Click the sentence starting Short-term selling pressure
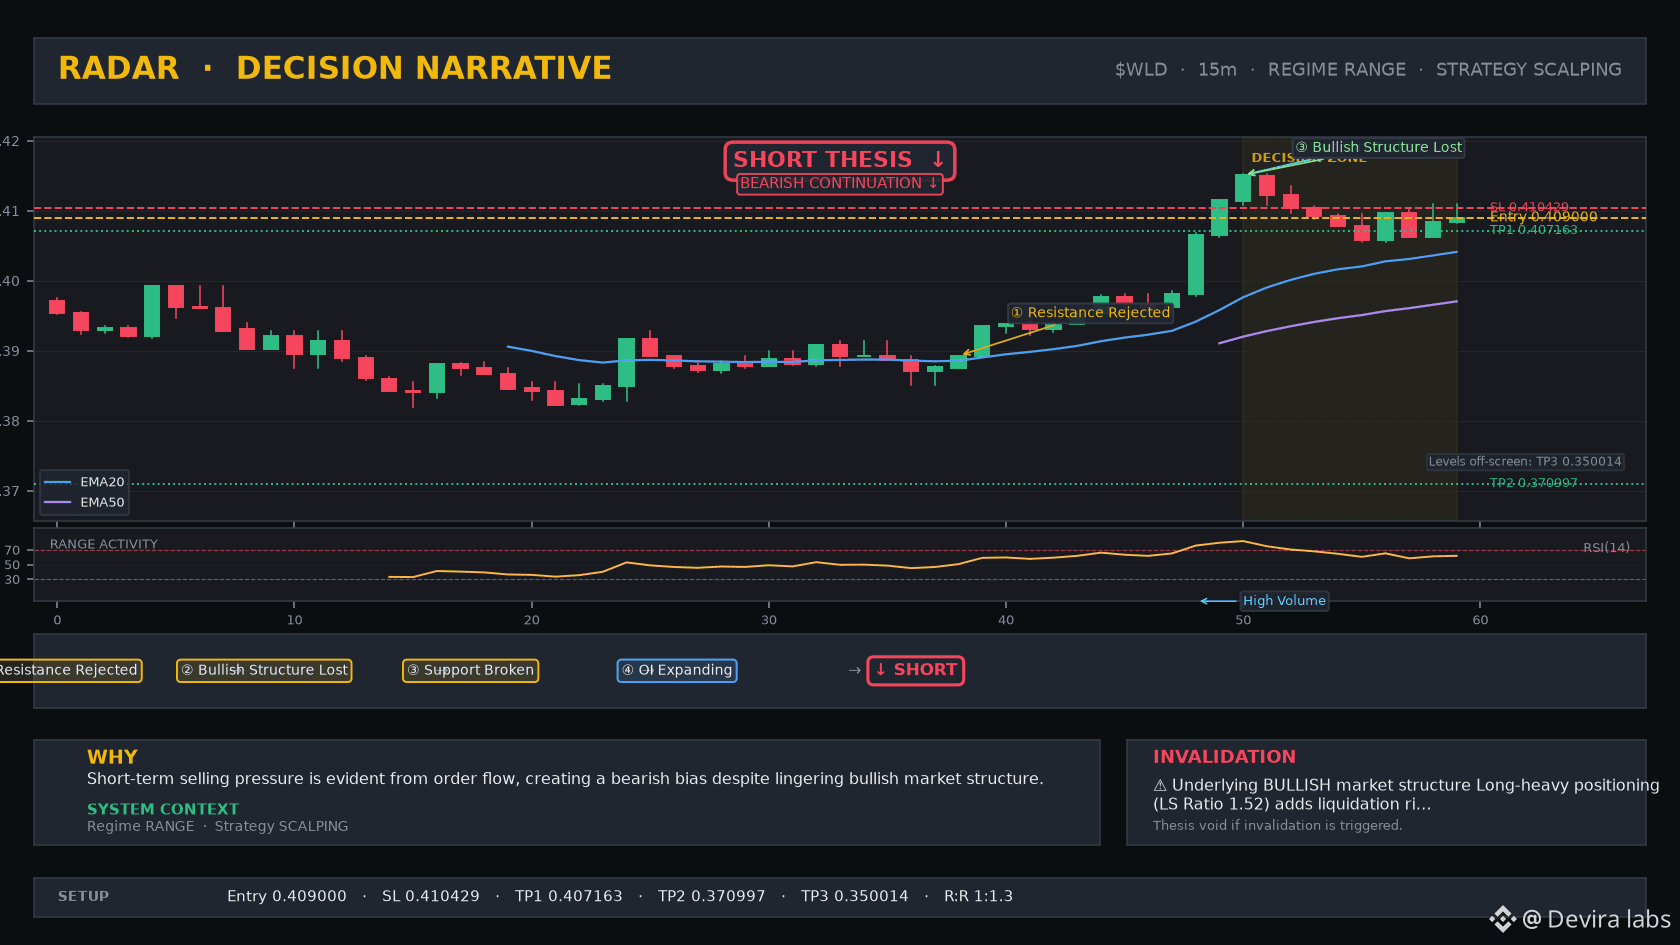The image size is (1680, 945). [x=565, y=779]
